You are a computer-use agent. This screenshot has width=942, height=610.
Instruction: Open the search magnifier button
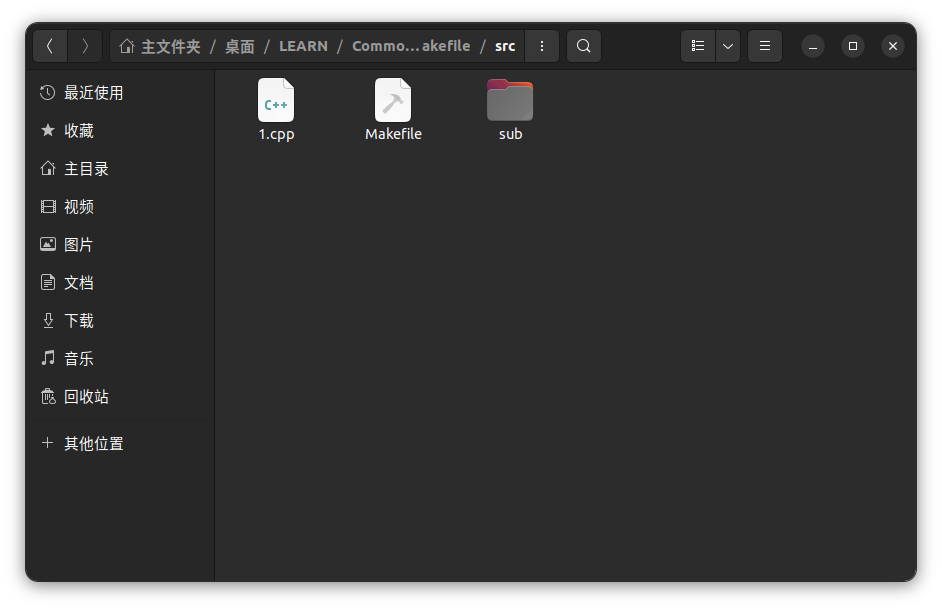pyautogui.click(x=583, y=46)
